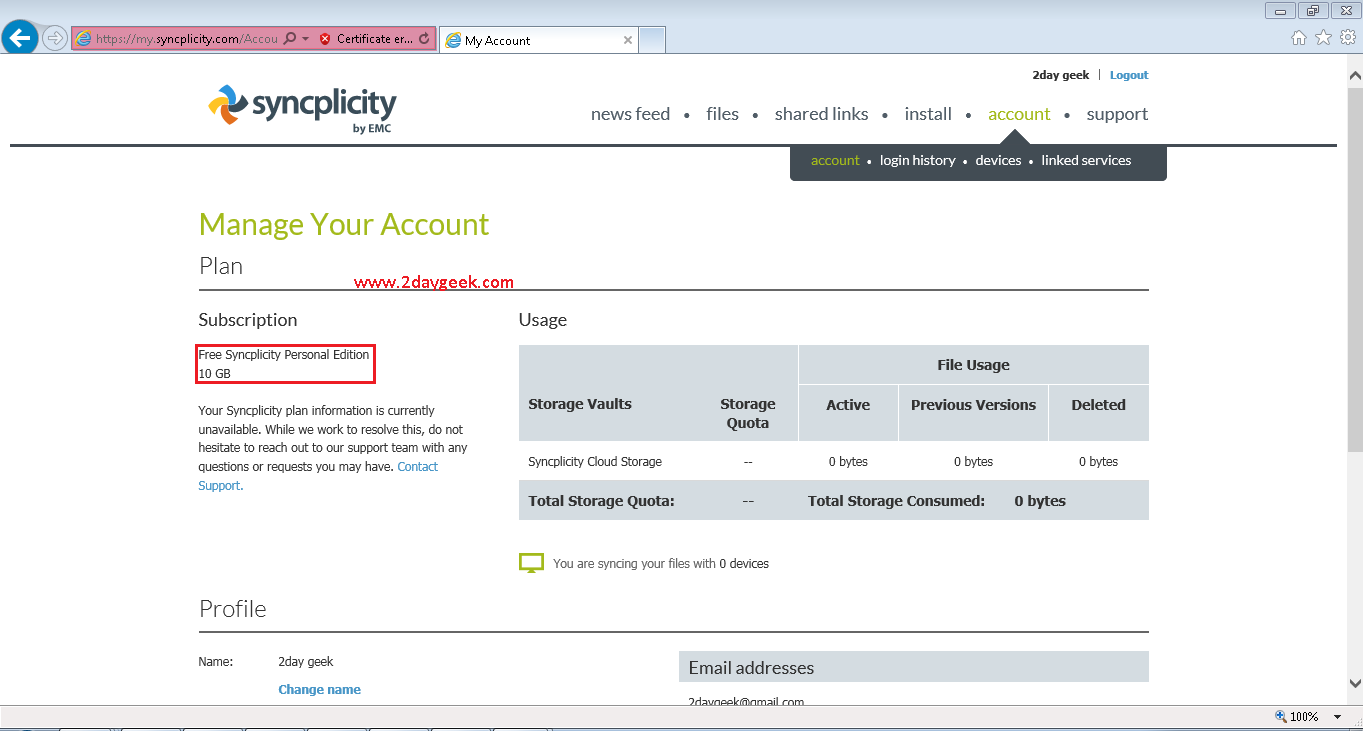1363x731 pixels.
Task: Click the 2day geek username at top
Action: click(1060, 75)
